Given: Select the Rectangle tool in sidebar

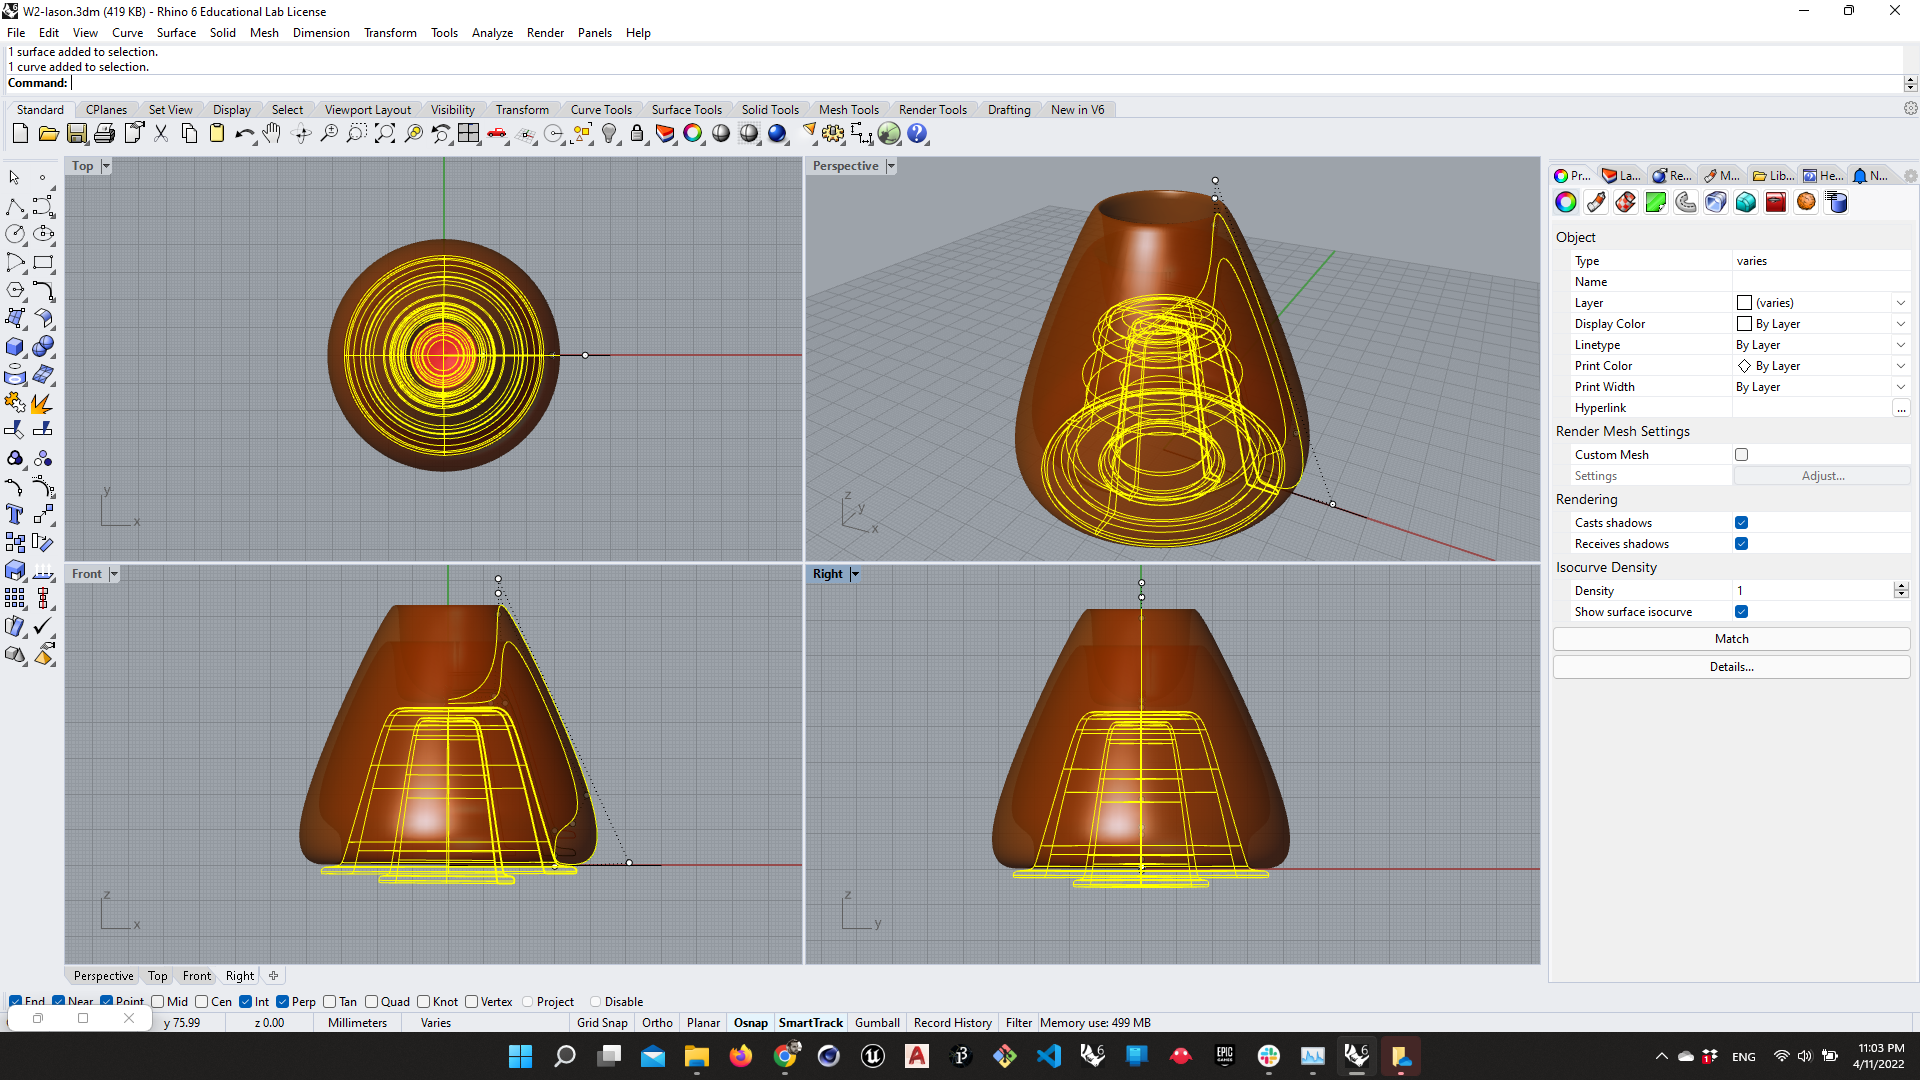Looking at the screenshot, I should 43,262.
